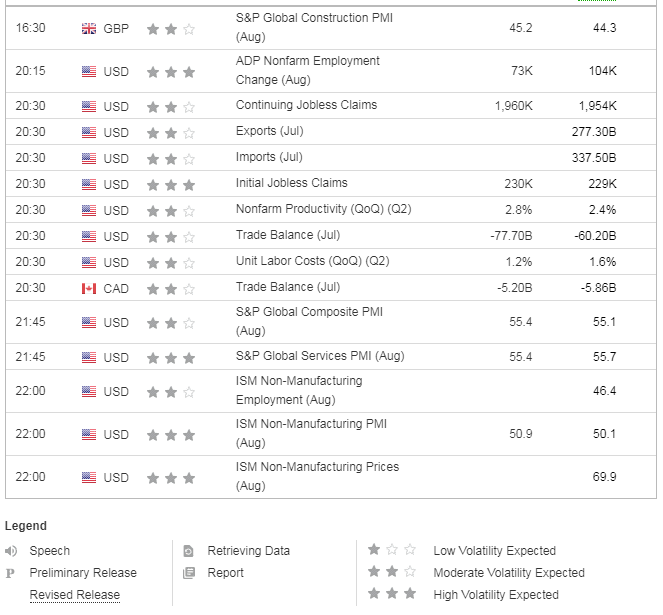Open ISM Non-Manufacturing Prices (Aug) event

(x=317, y=476)
